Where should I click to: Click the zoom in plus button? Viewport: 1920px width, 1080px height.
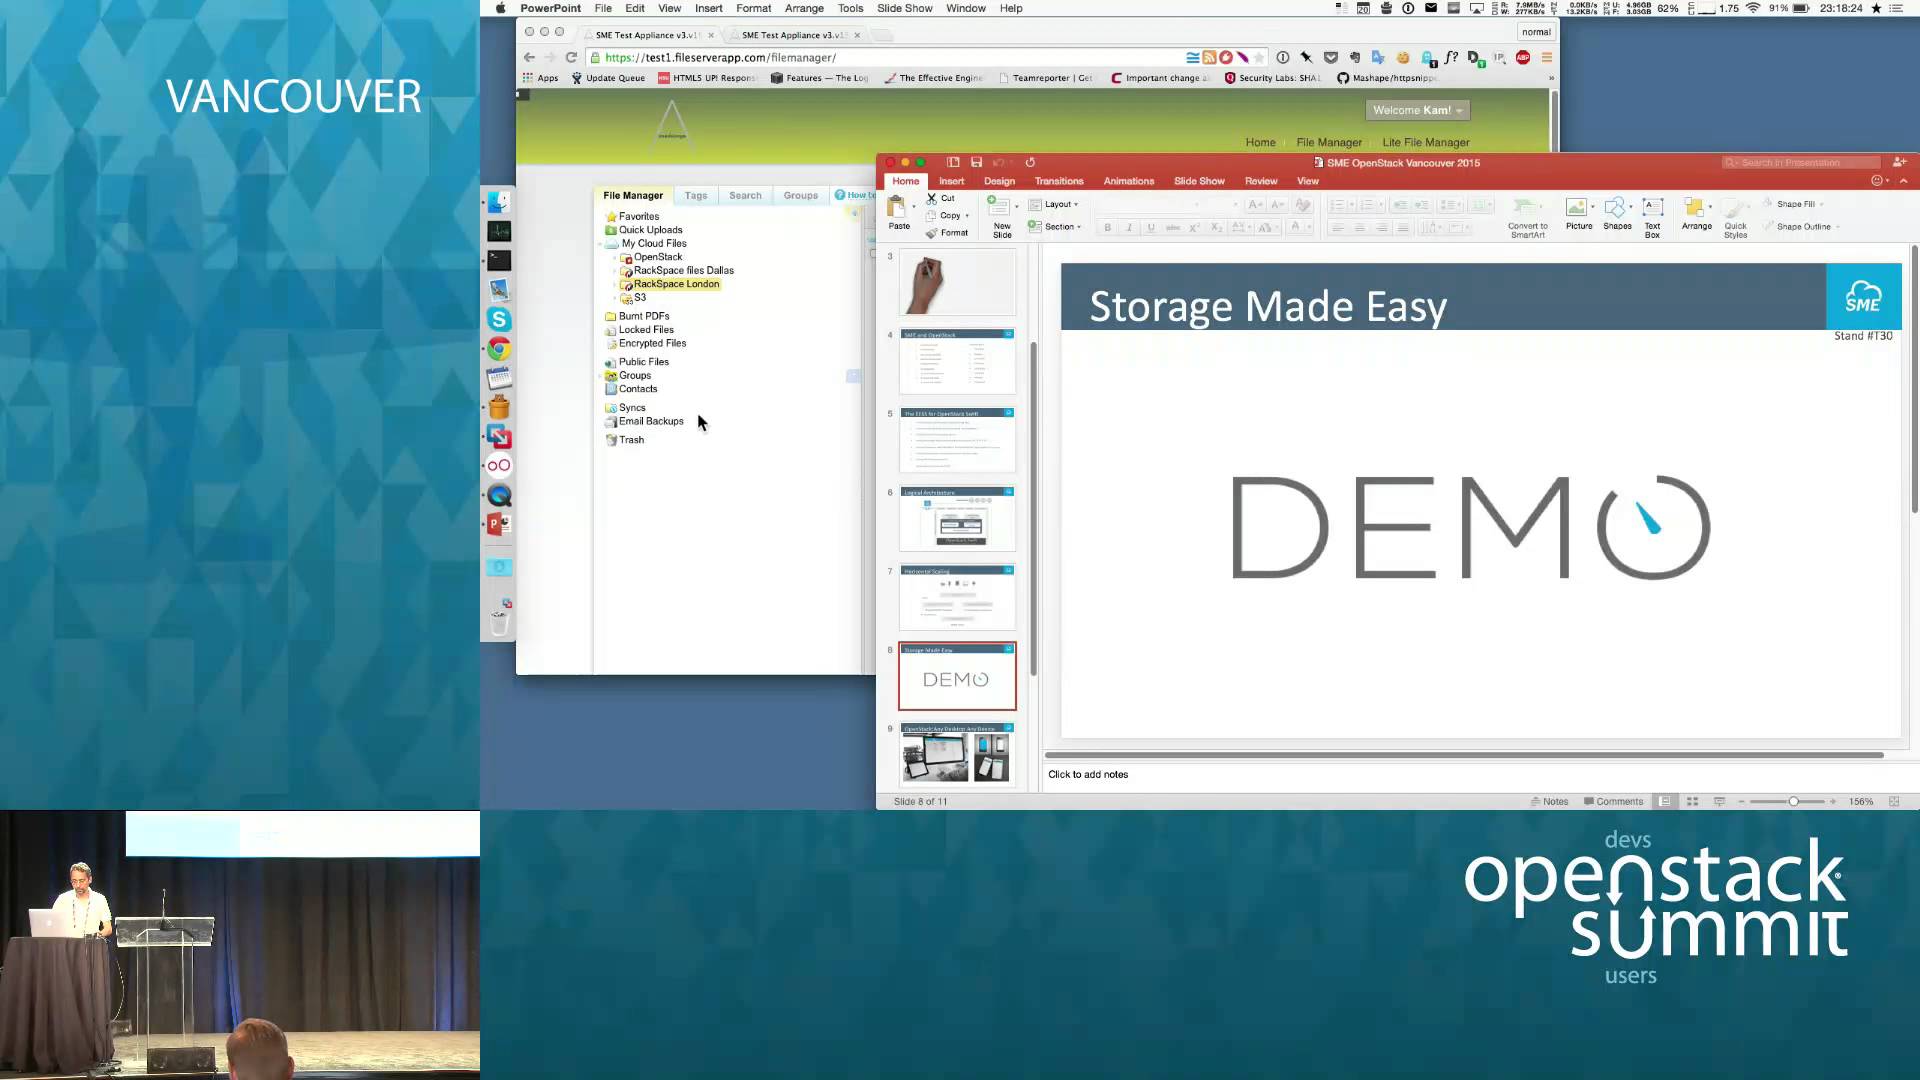(1833, 801)
